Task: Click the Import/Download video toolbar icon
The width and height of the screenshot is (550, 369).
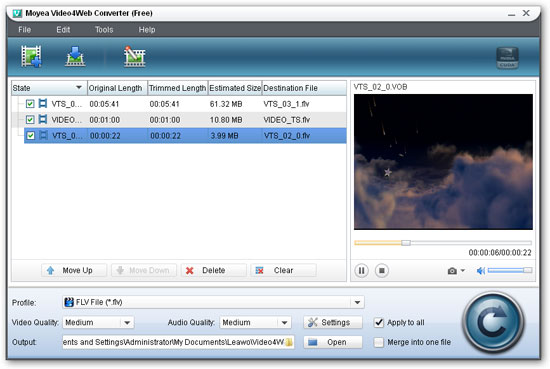Action: (x=75, y=56)
